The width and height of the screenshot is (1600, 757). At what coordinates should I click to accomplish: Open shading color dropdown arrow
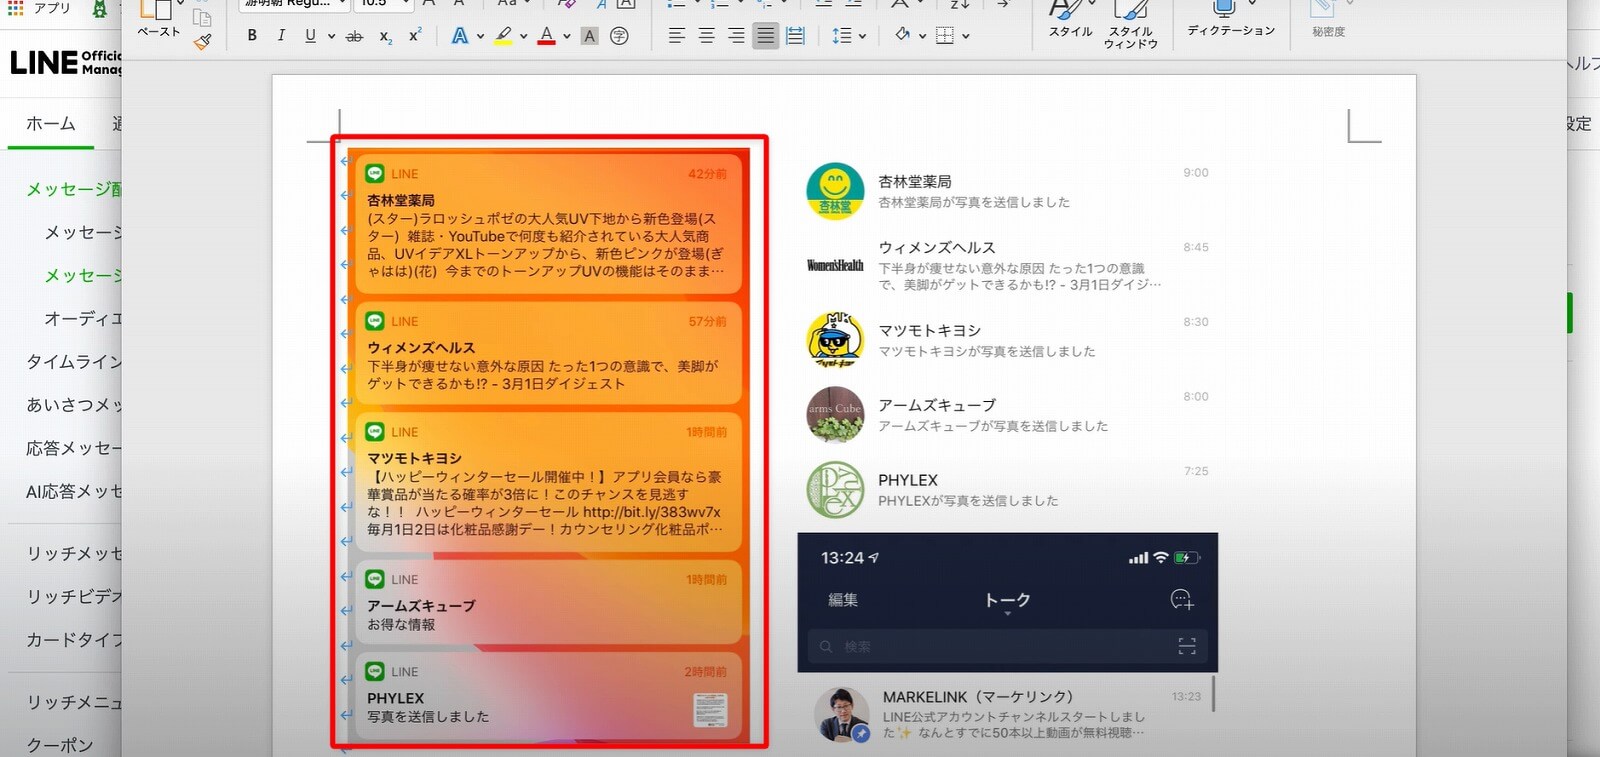click(923, 36)
